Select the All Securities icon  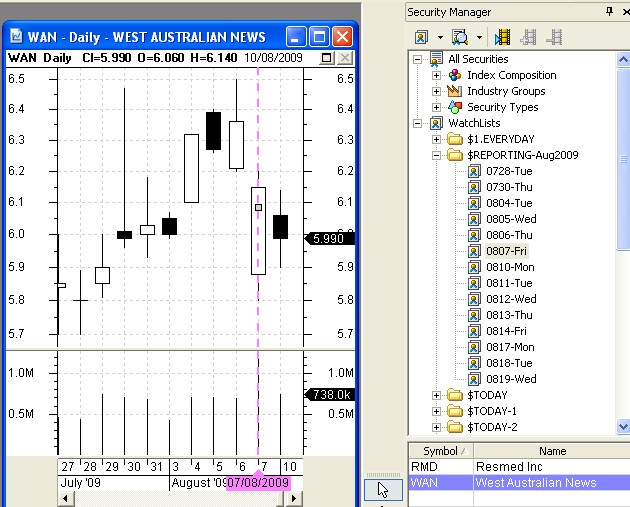(x=436, y=59)
